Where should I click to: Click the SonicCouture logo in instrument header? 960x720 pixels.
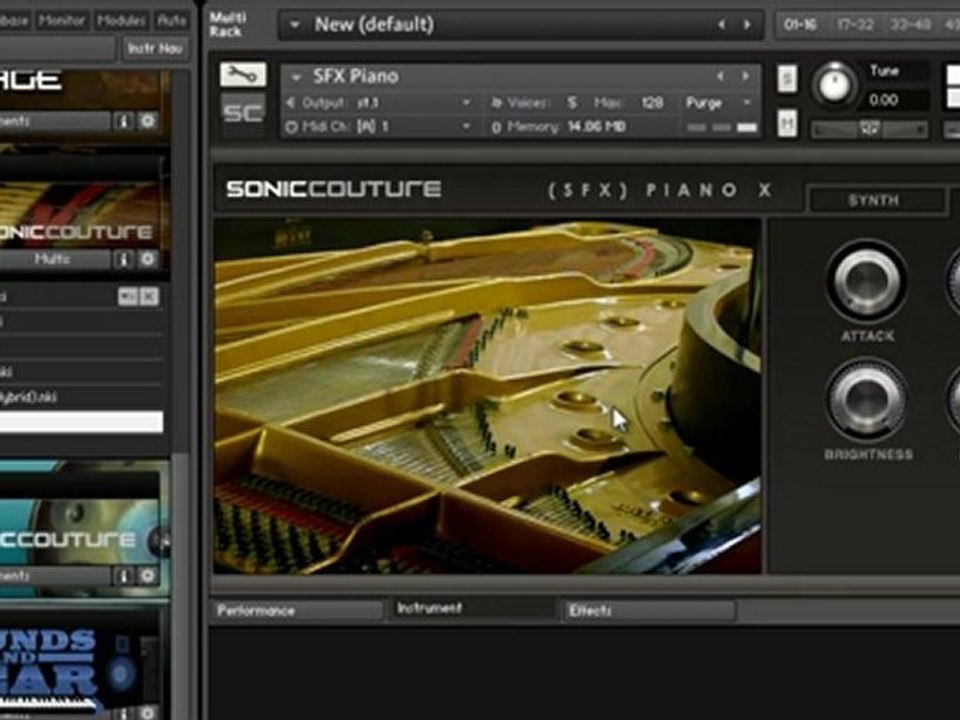(x=334, y=189)
